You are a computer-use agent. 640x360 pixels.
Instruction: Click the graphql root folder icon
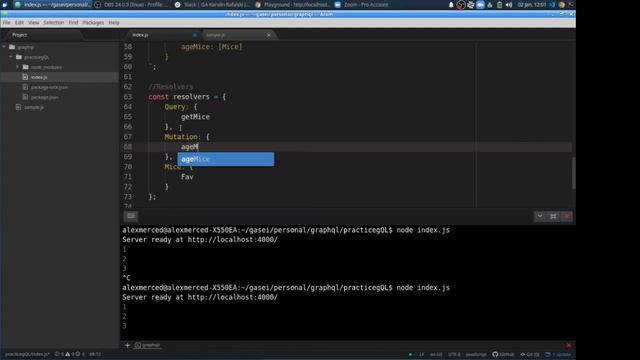12,47
